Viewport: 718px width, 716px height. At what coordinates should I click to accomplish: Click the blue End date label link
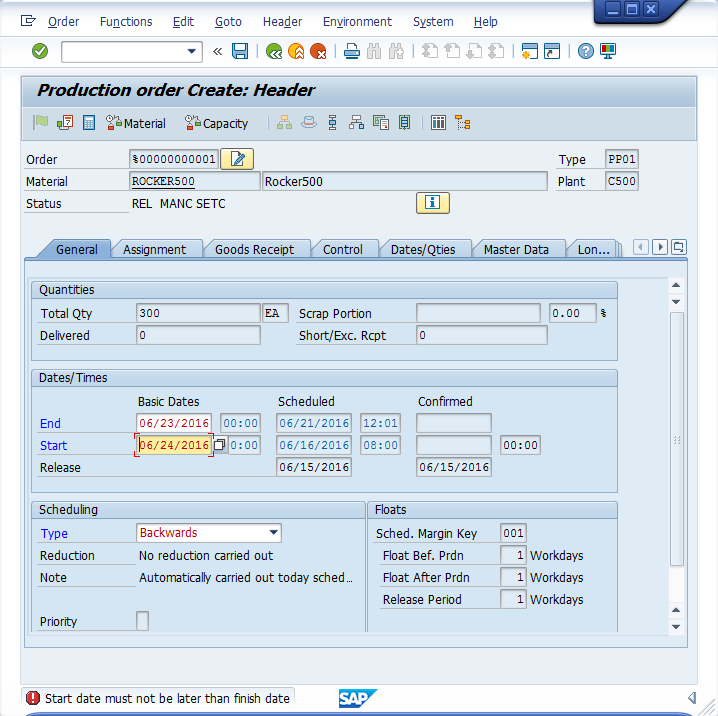coord(50,423)
